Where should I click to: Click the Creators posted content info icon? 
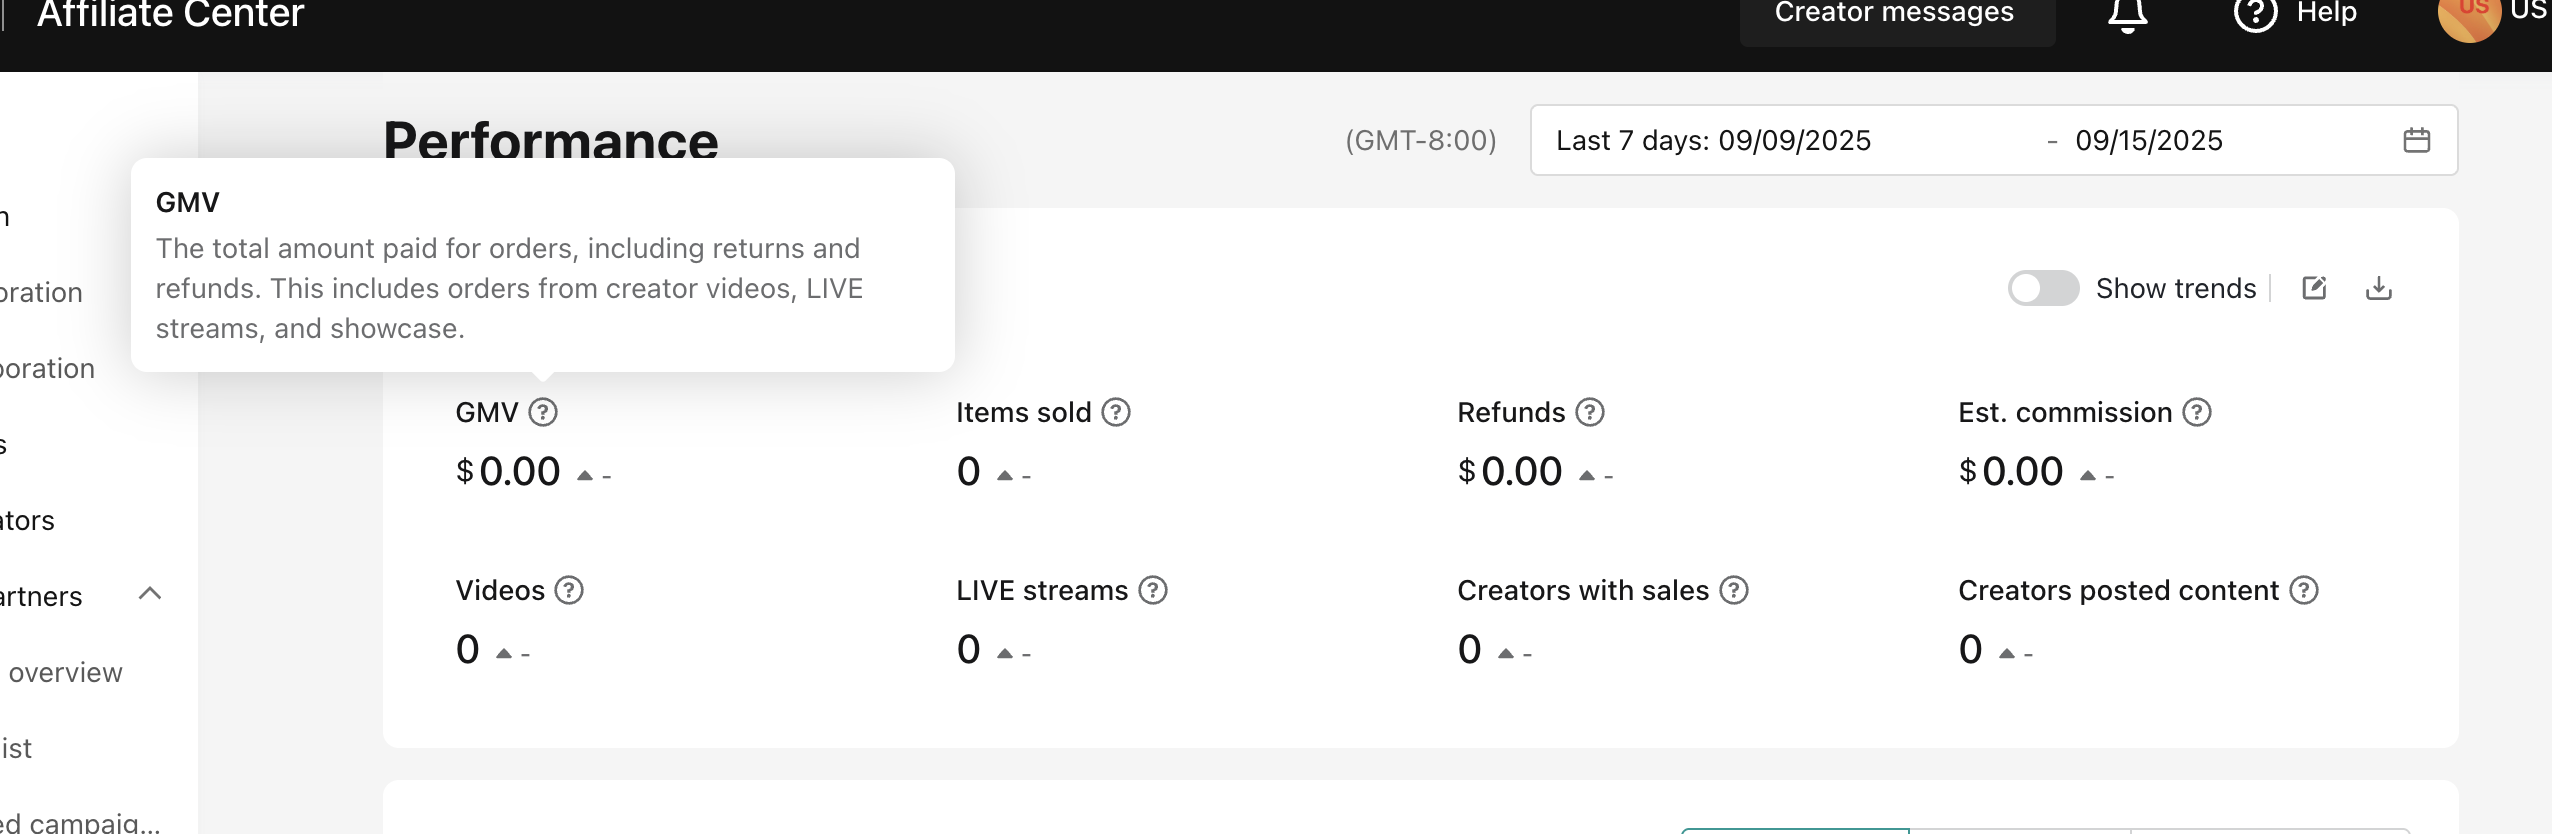pyautogui.click(x=2304, y=590)
